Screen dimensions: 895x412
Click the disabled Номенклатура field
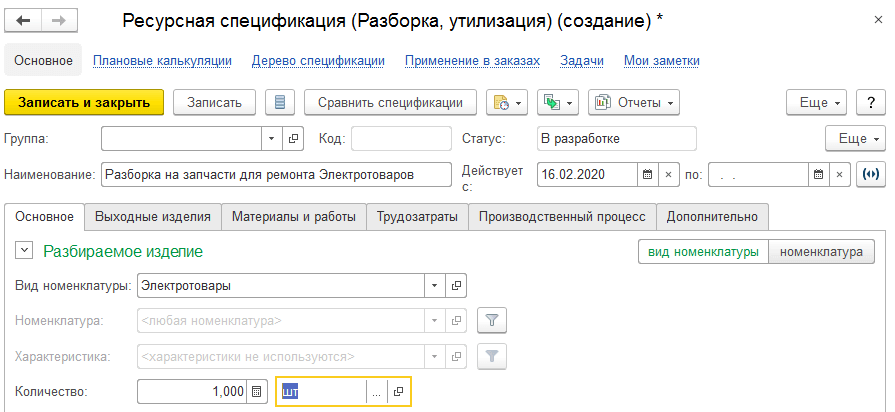pos(281,321)
